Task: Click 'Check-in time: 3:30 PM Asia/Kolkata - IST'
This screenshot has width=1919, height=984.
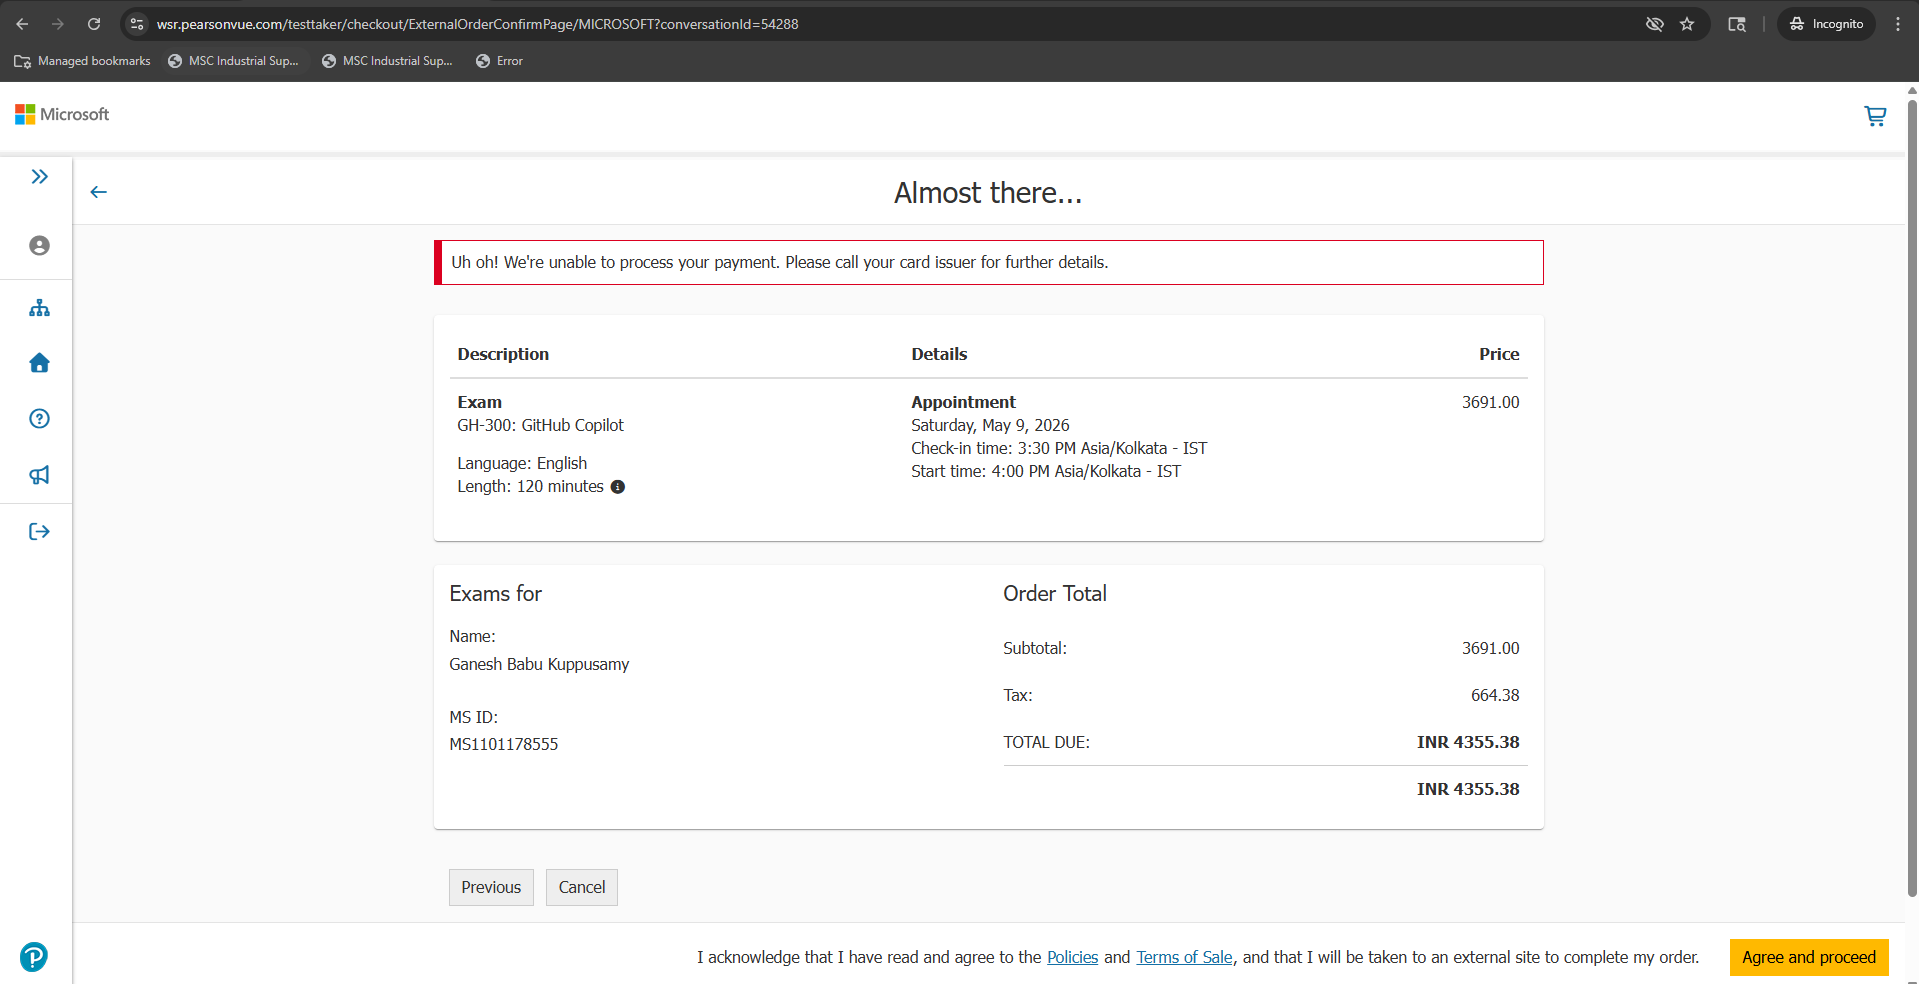Action: click(1059, 448)
